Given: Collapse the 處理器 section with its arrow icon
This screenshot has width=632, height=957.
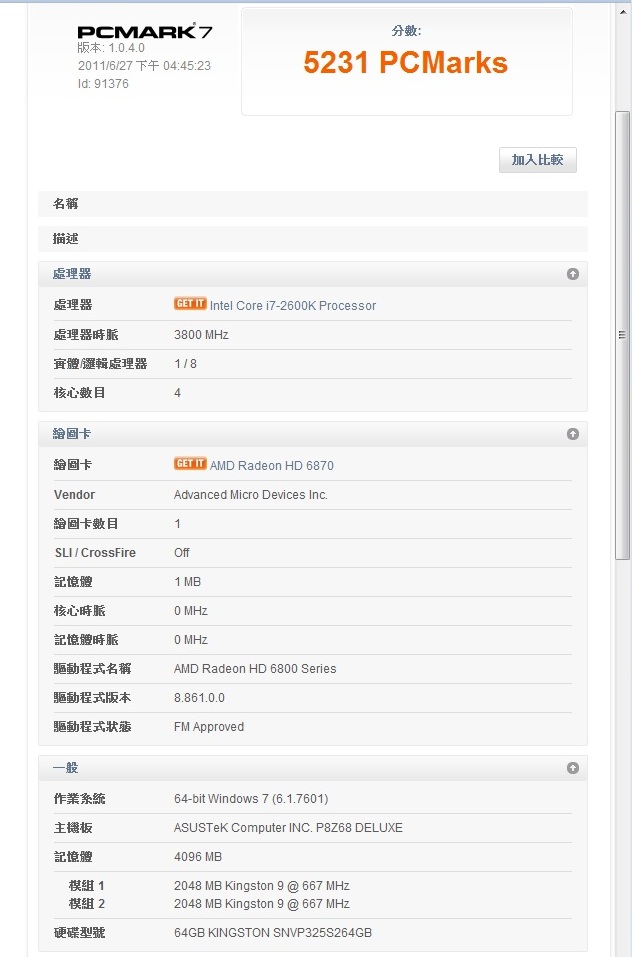Looking at the screenshot, I should pyautogui.click(x=573, y=274).
